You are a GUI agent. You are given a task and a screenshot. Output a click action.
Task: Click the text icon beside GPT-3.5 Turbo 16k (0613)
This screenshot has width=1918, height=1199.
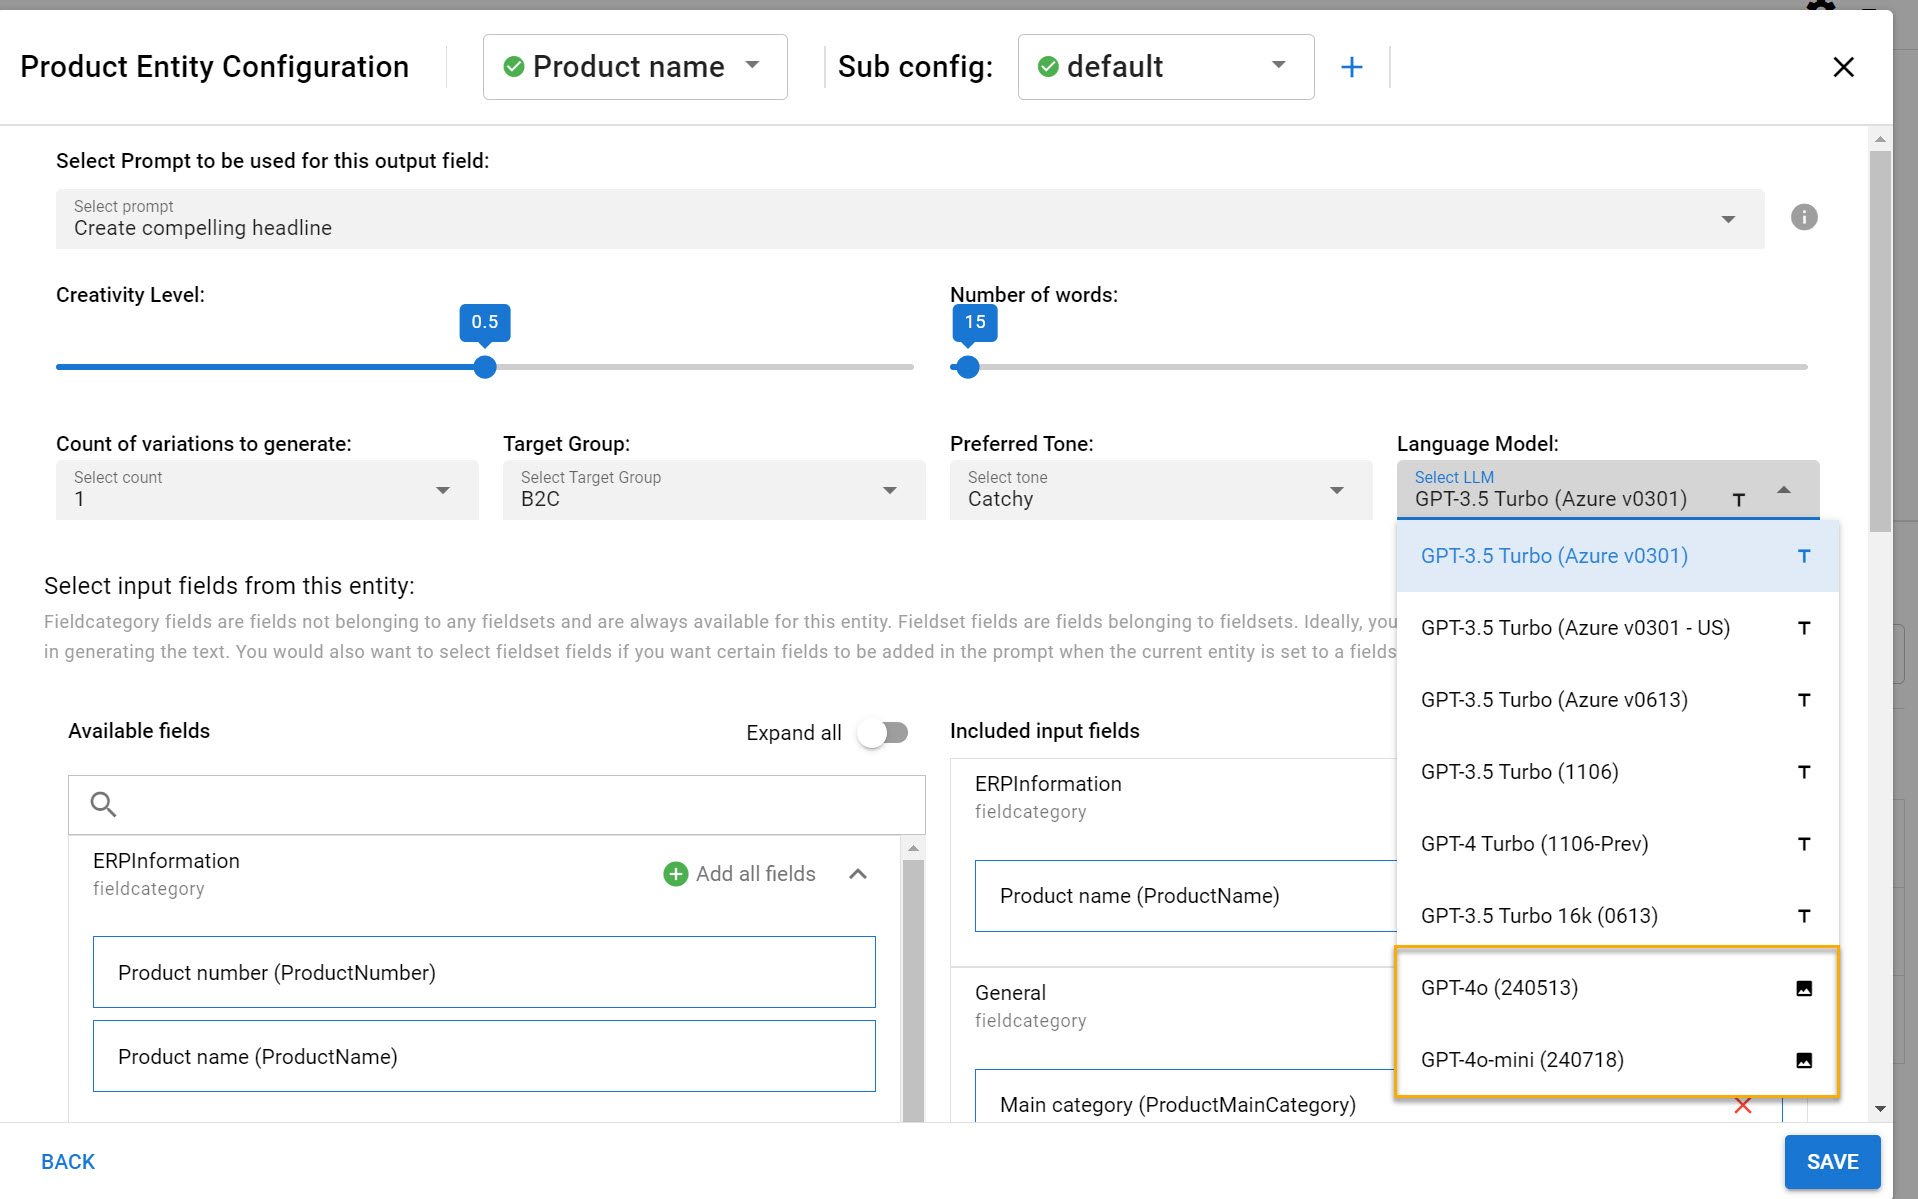click(1803, 916)
